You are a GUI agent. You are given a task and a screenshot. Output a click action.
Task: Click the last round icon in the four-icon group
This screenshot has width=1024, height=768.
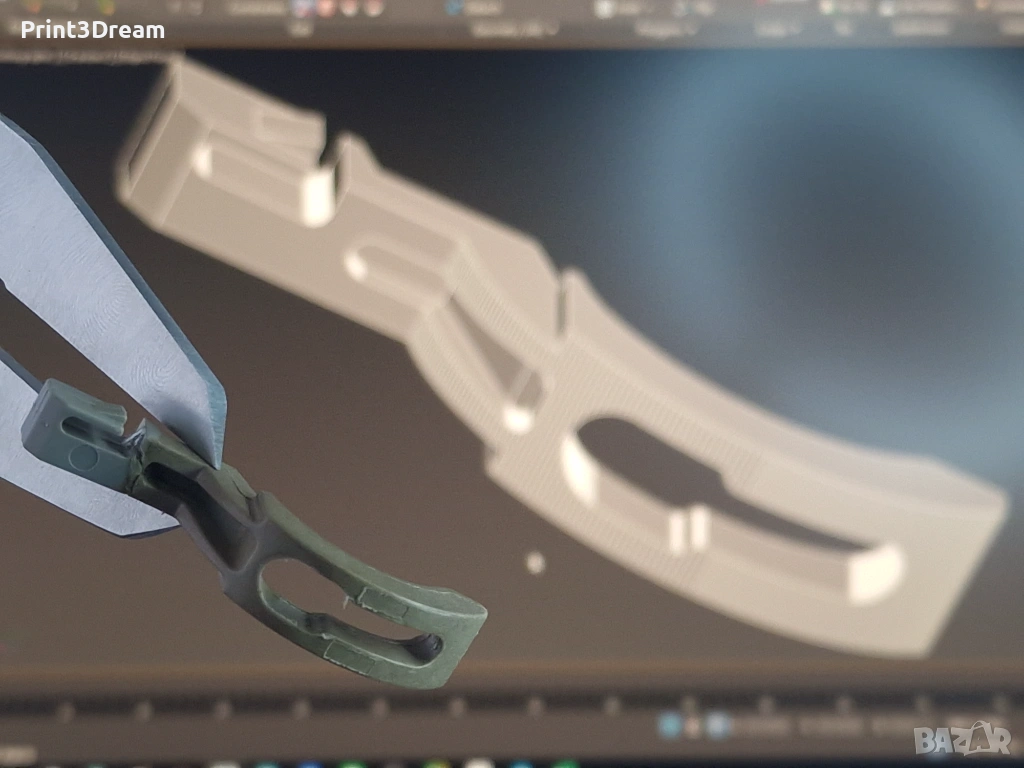pos(372,8)
